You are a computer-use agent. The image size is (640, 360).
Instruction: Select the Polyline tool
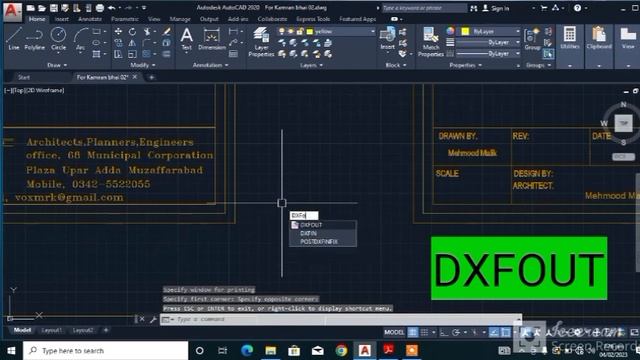34,39
